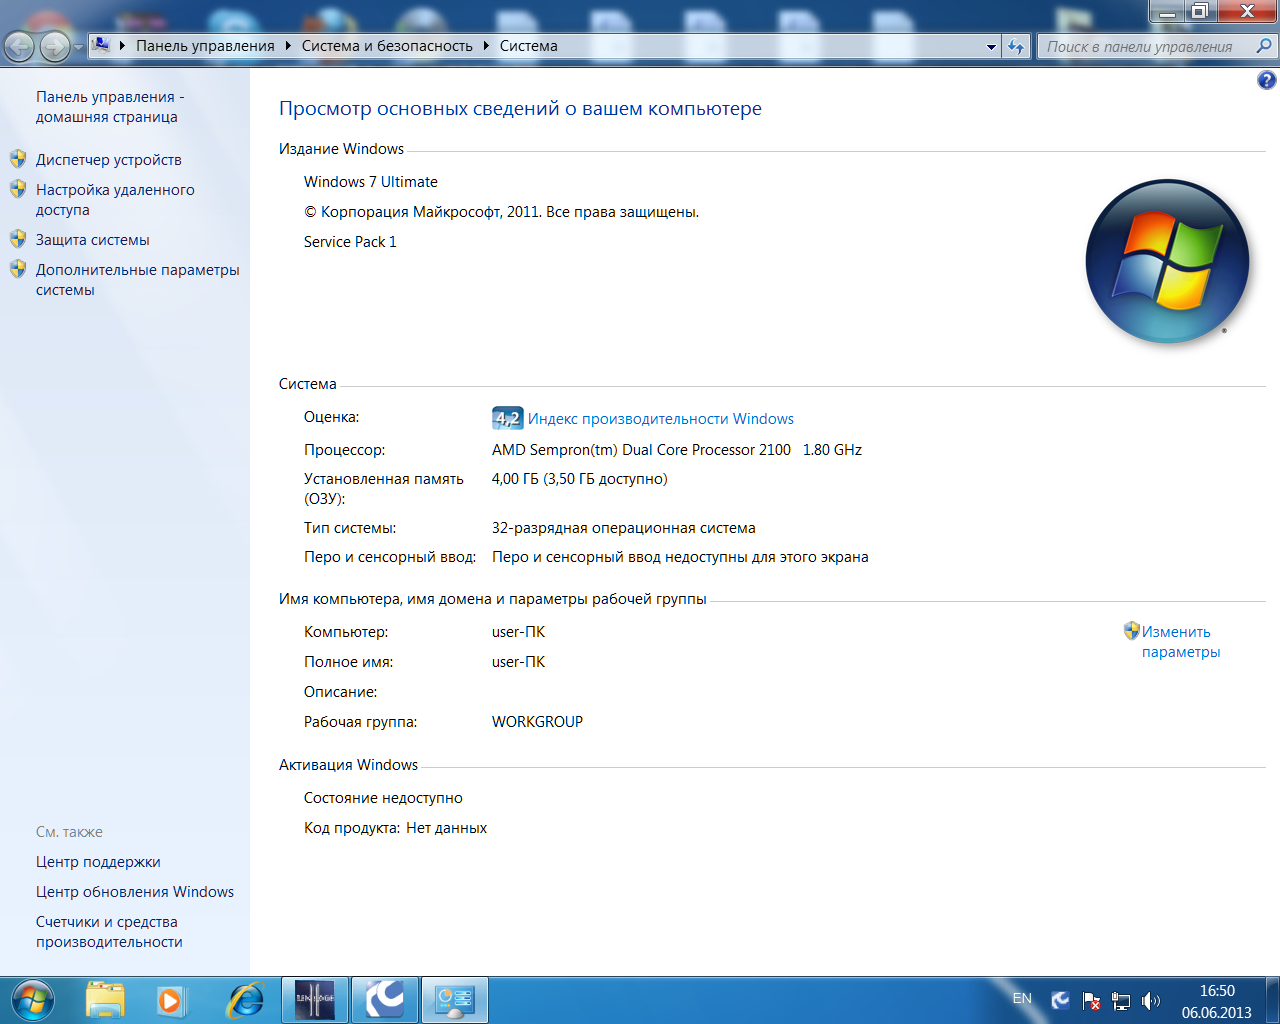This screenshot has height=1024, width=1280.
Task: Click Изменить параметры link
Action: (x=1181, y=642)
